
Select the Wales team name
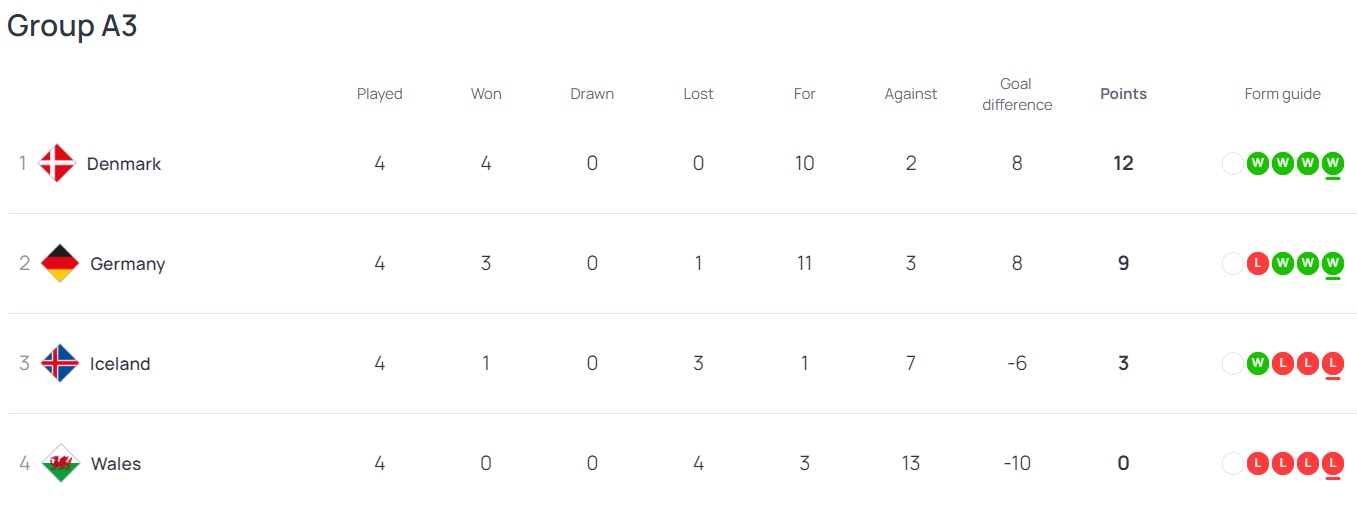click(116, 463)
